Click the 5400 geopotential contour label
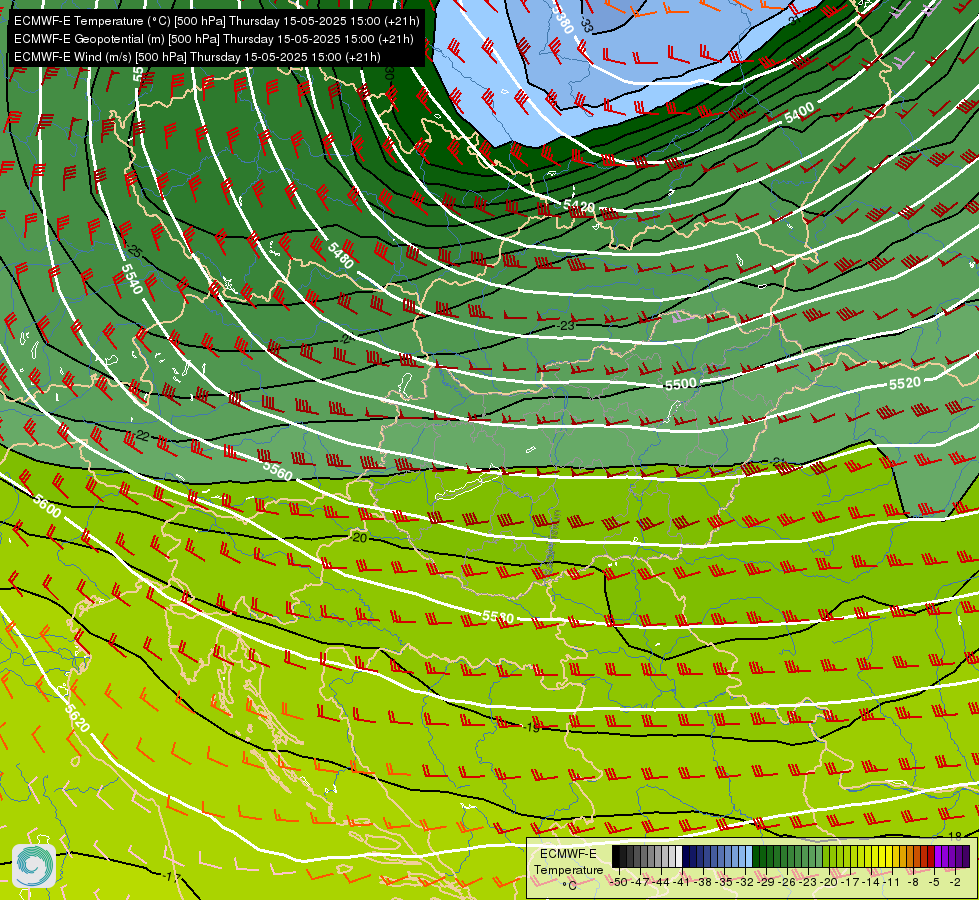This screenshot has width=979, height=900. click(x=799, y=113)
